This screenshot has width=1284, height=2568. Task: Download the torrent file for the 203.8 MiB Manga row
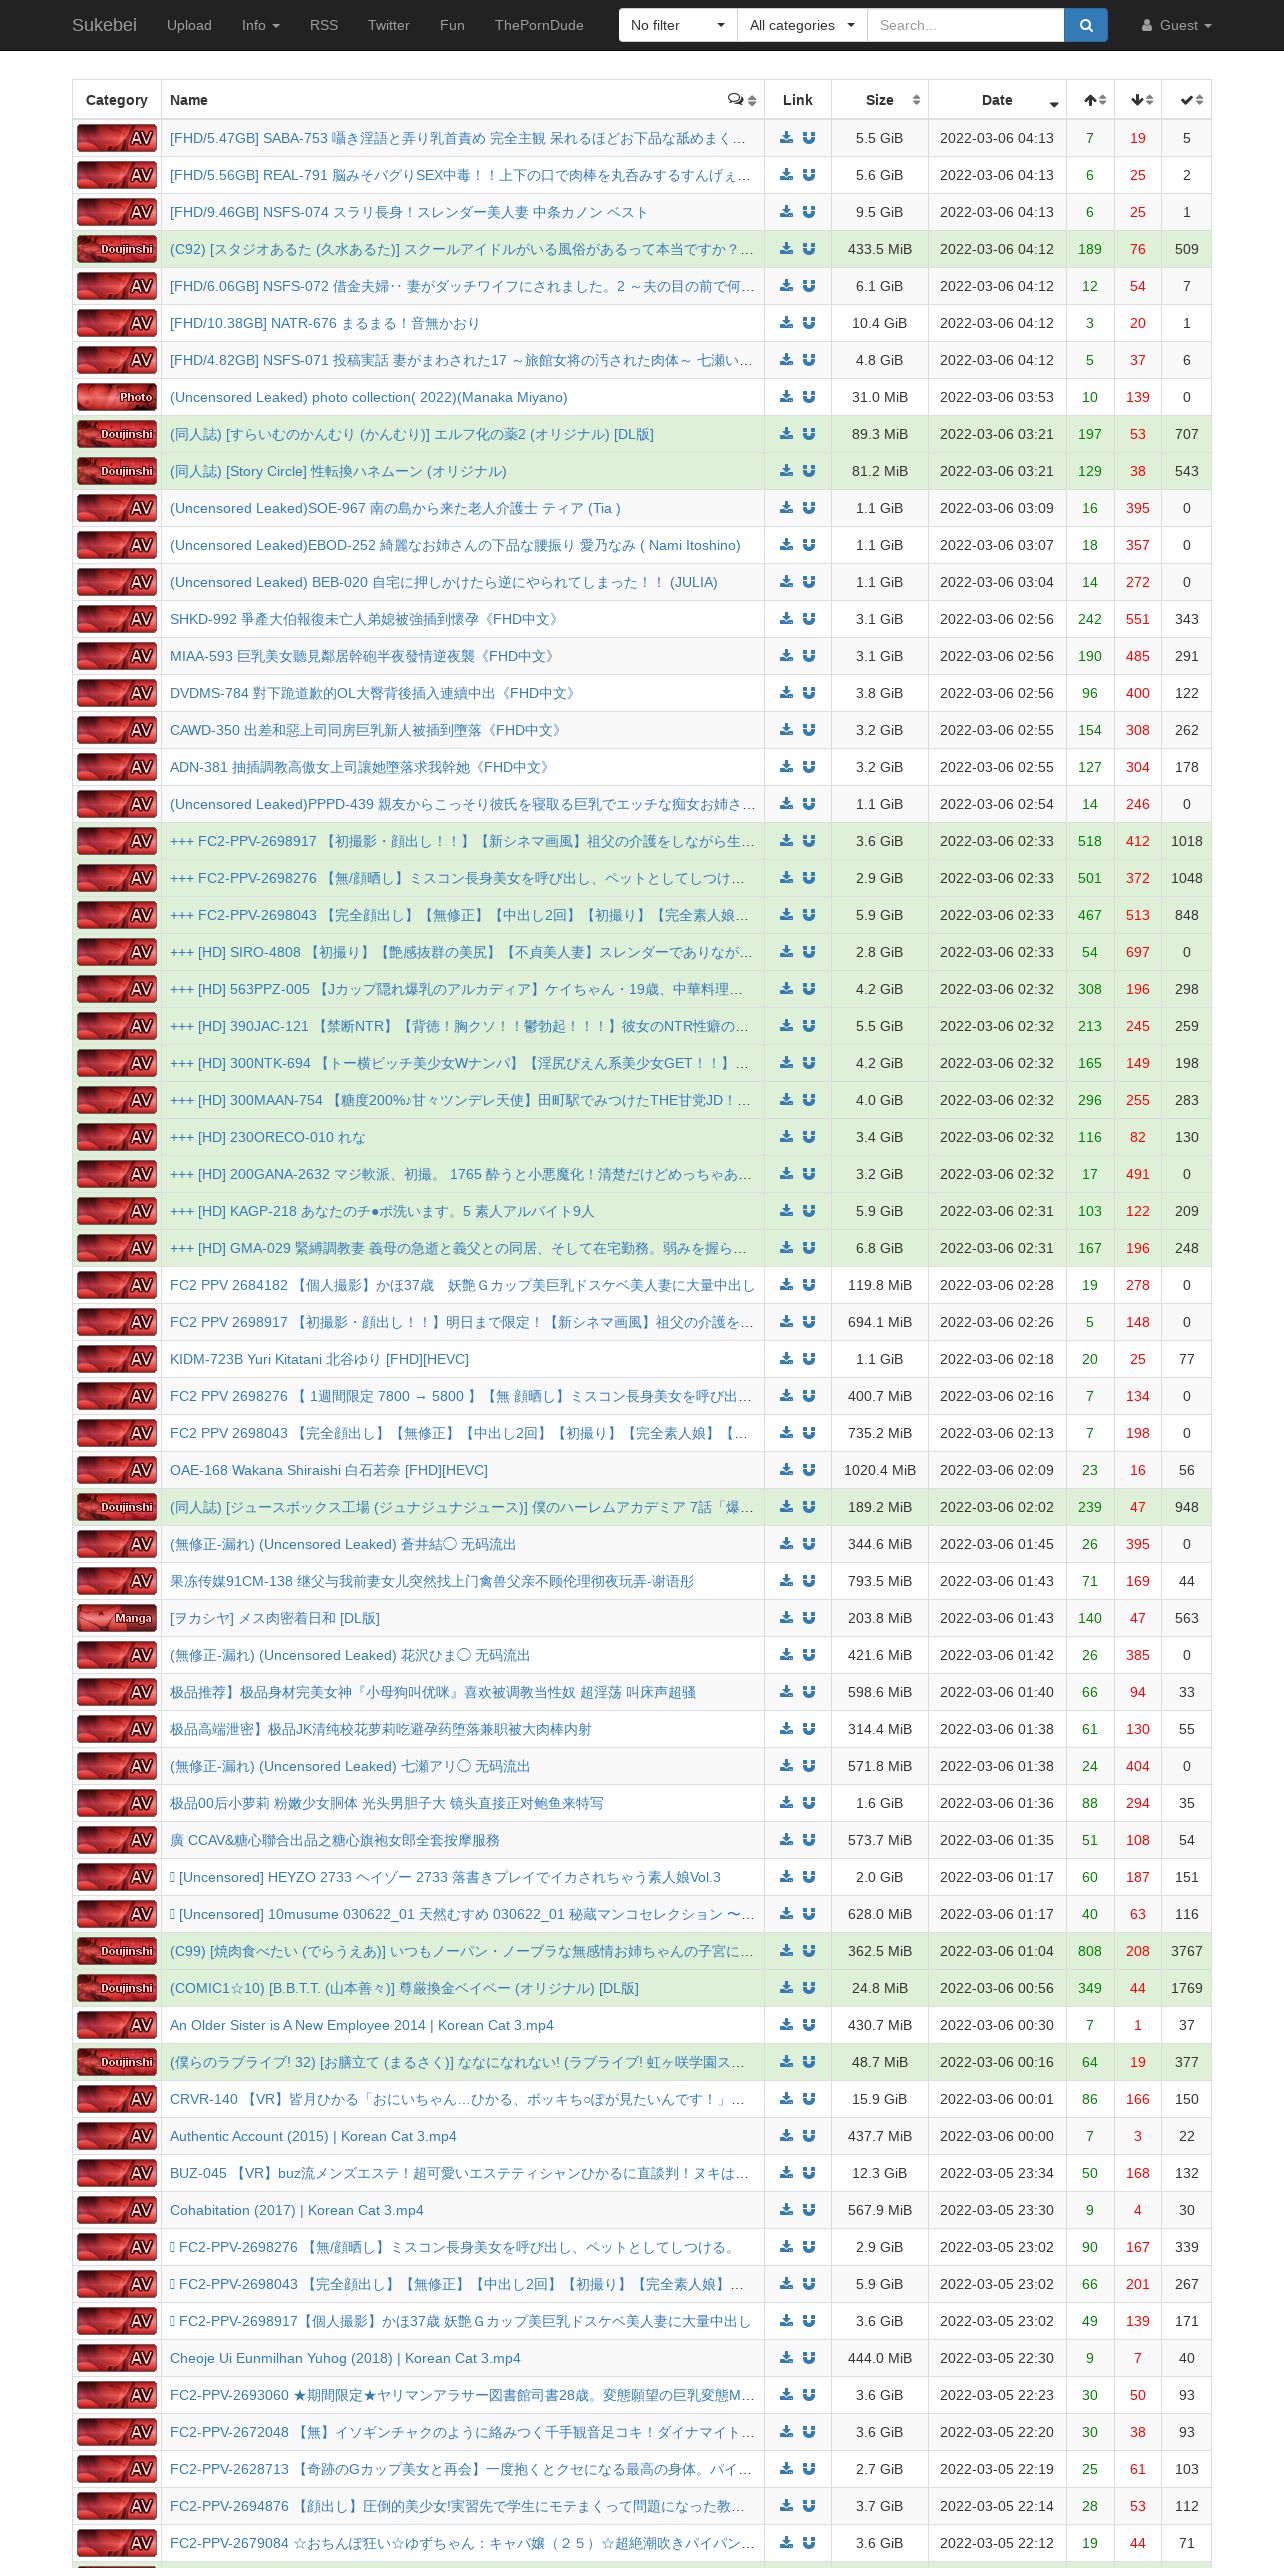(x=786, y=1618)
